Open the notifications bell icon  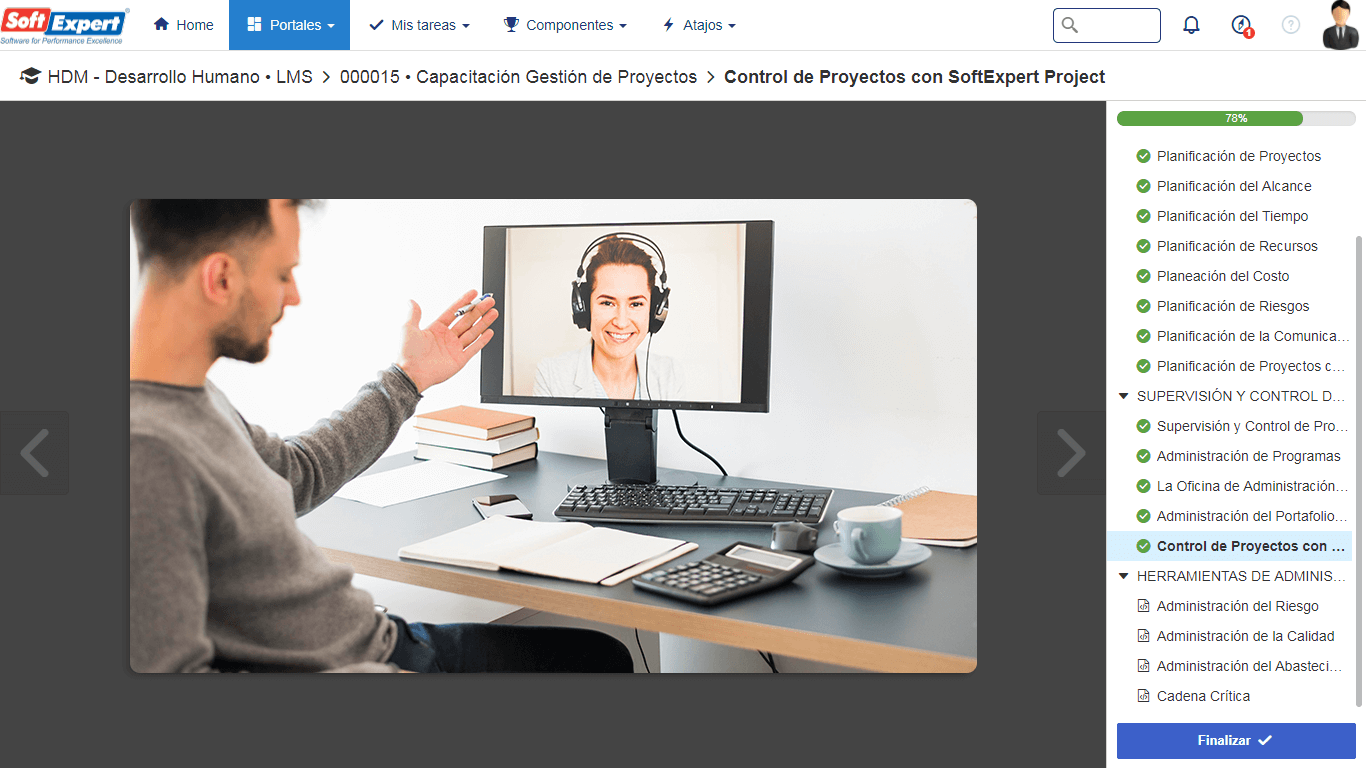pos(1191,25)
